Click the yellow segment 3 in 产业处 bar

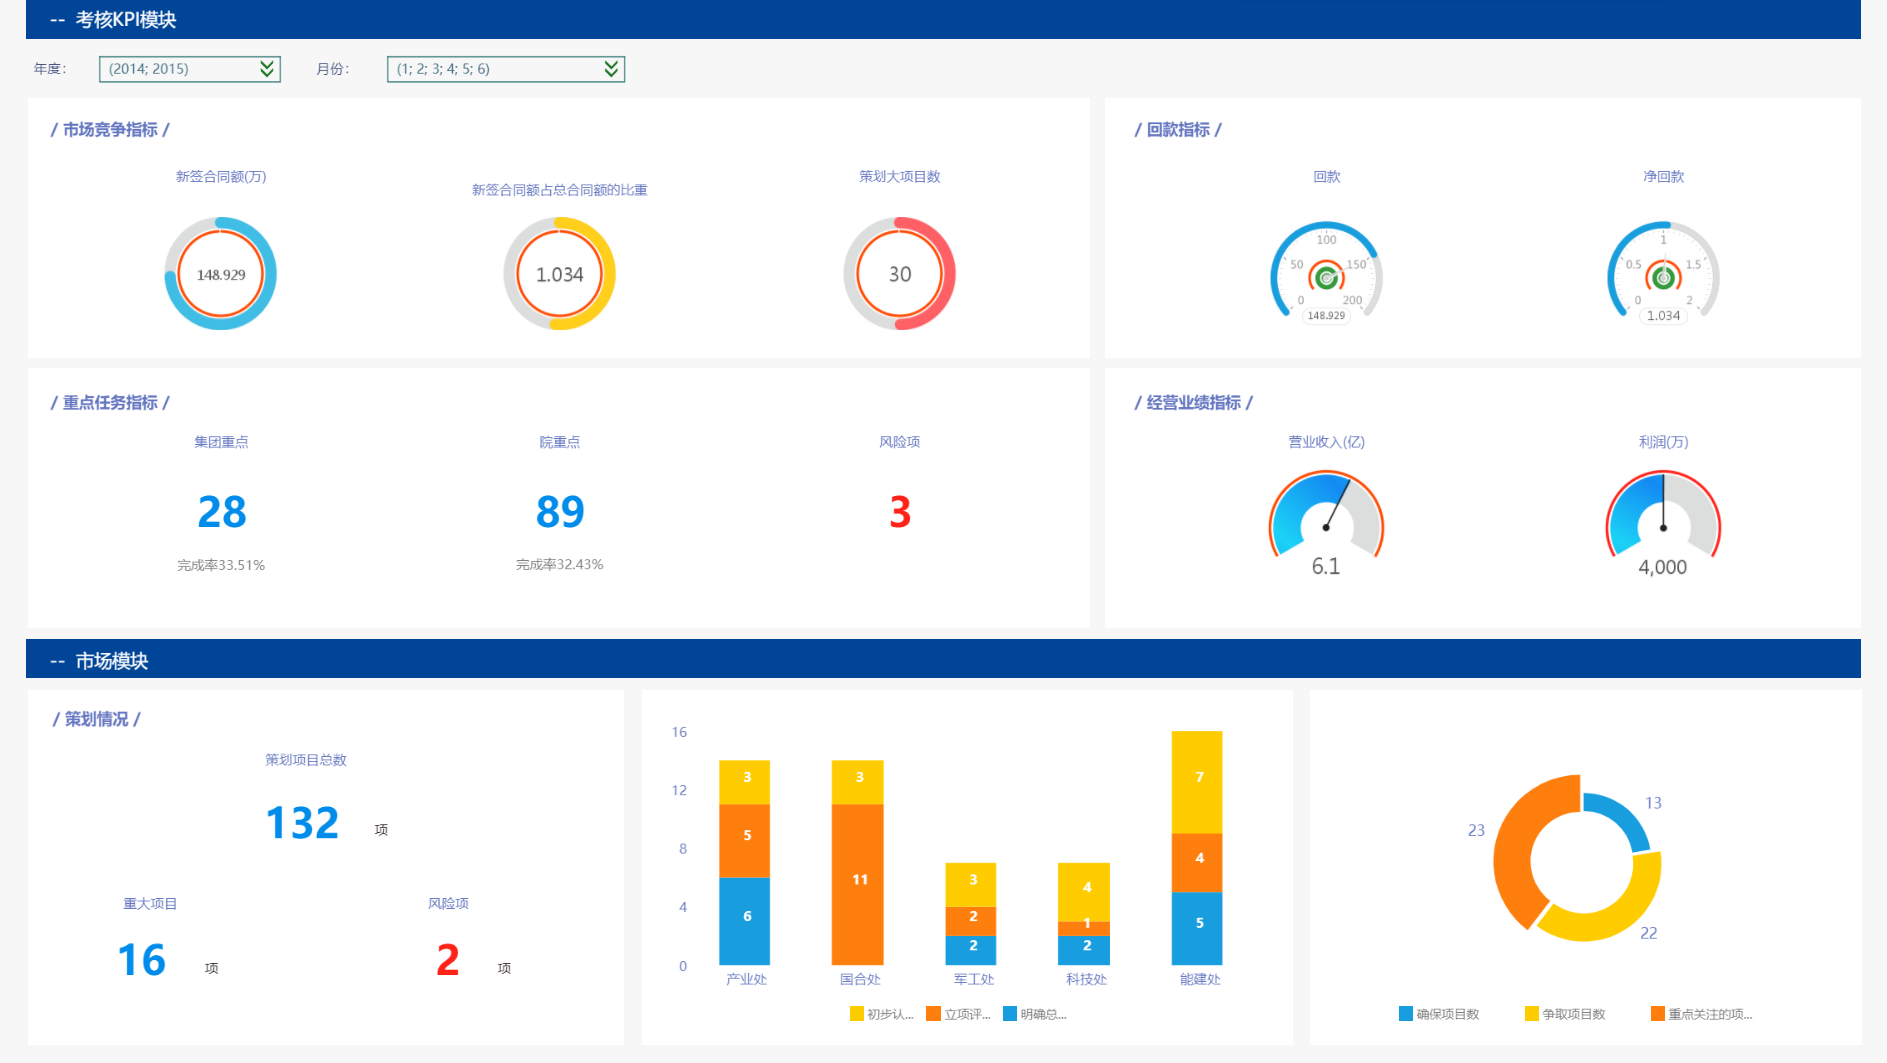click(x=745, y=782)
